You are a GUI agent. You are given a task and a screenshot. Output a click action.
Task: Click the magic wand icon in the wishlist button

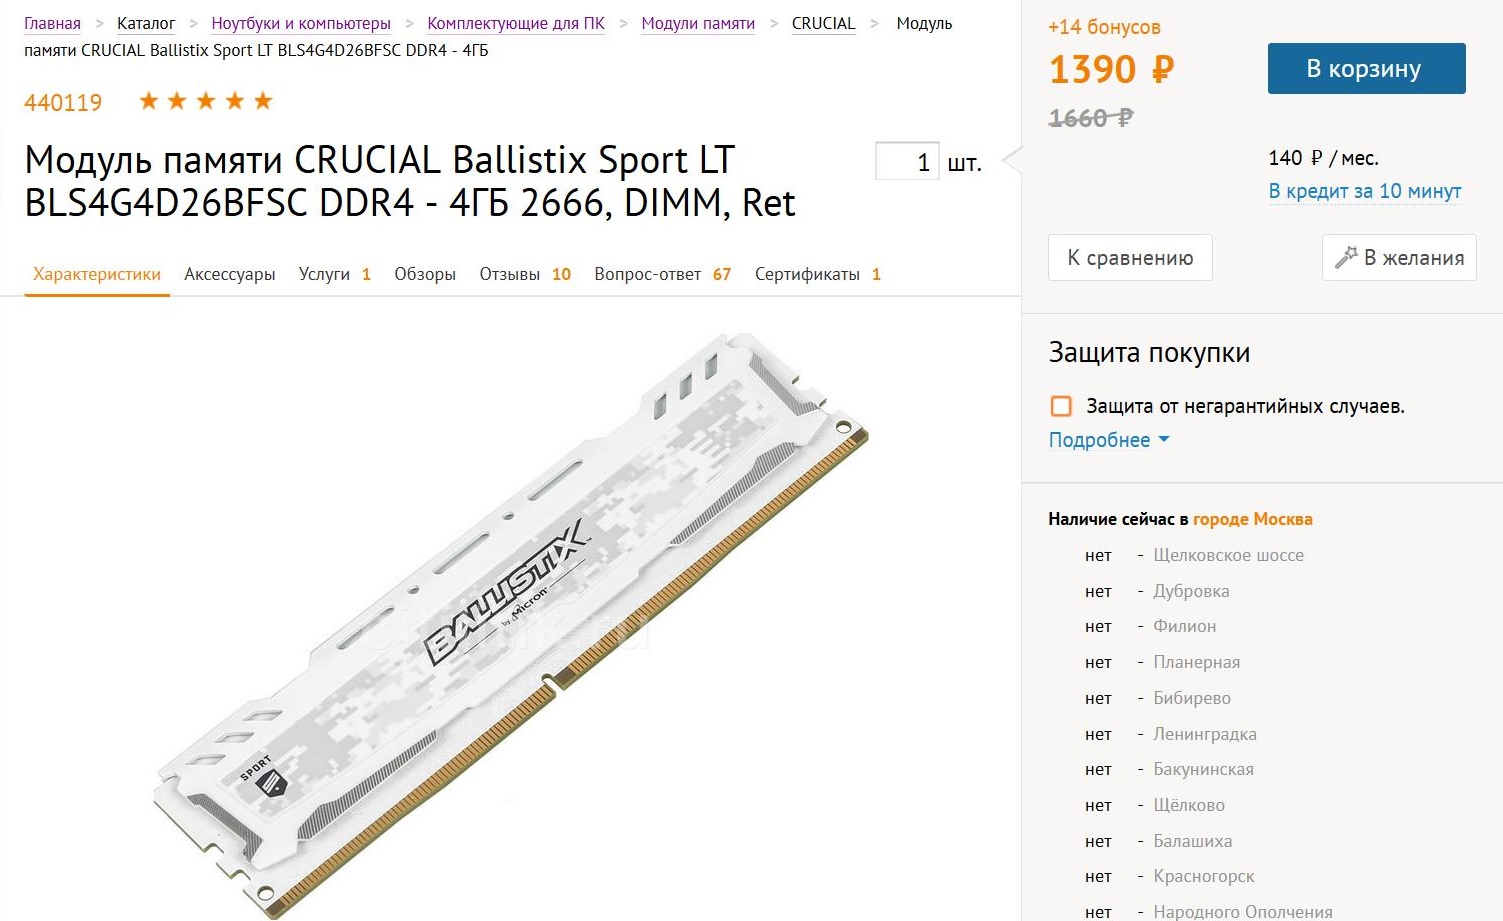click(1346, 257)
